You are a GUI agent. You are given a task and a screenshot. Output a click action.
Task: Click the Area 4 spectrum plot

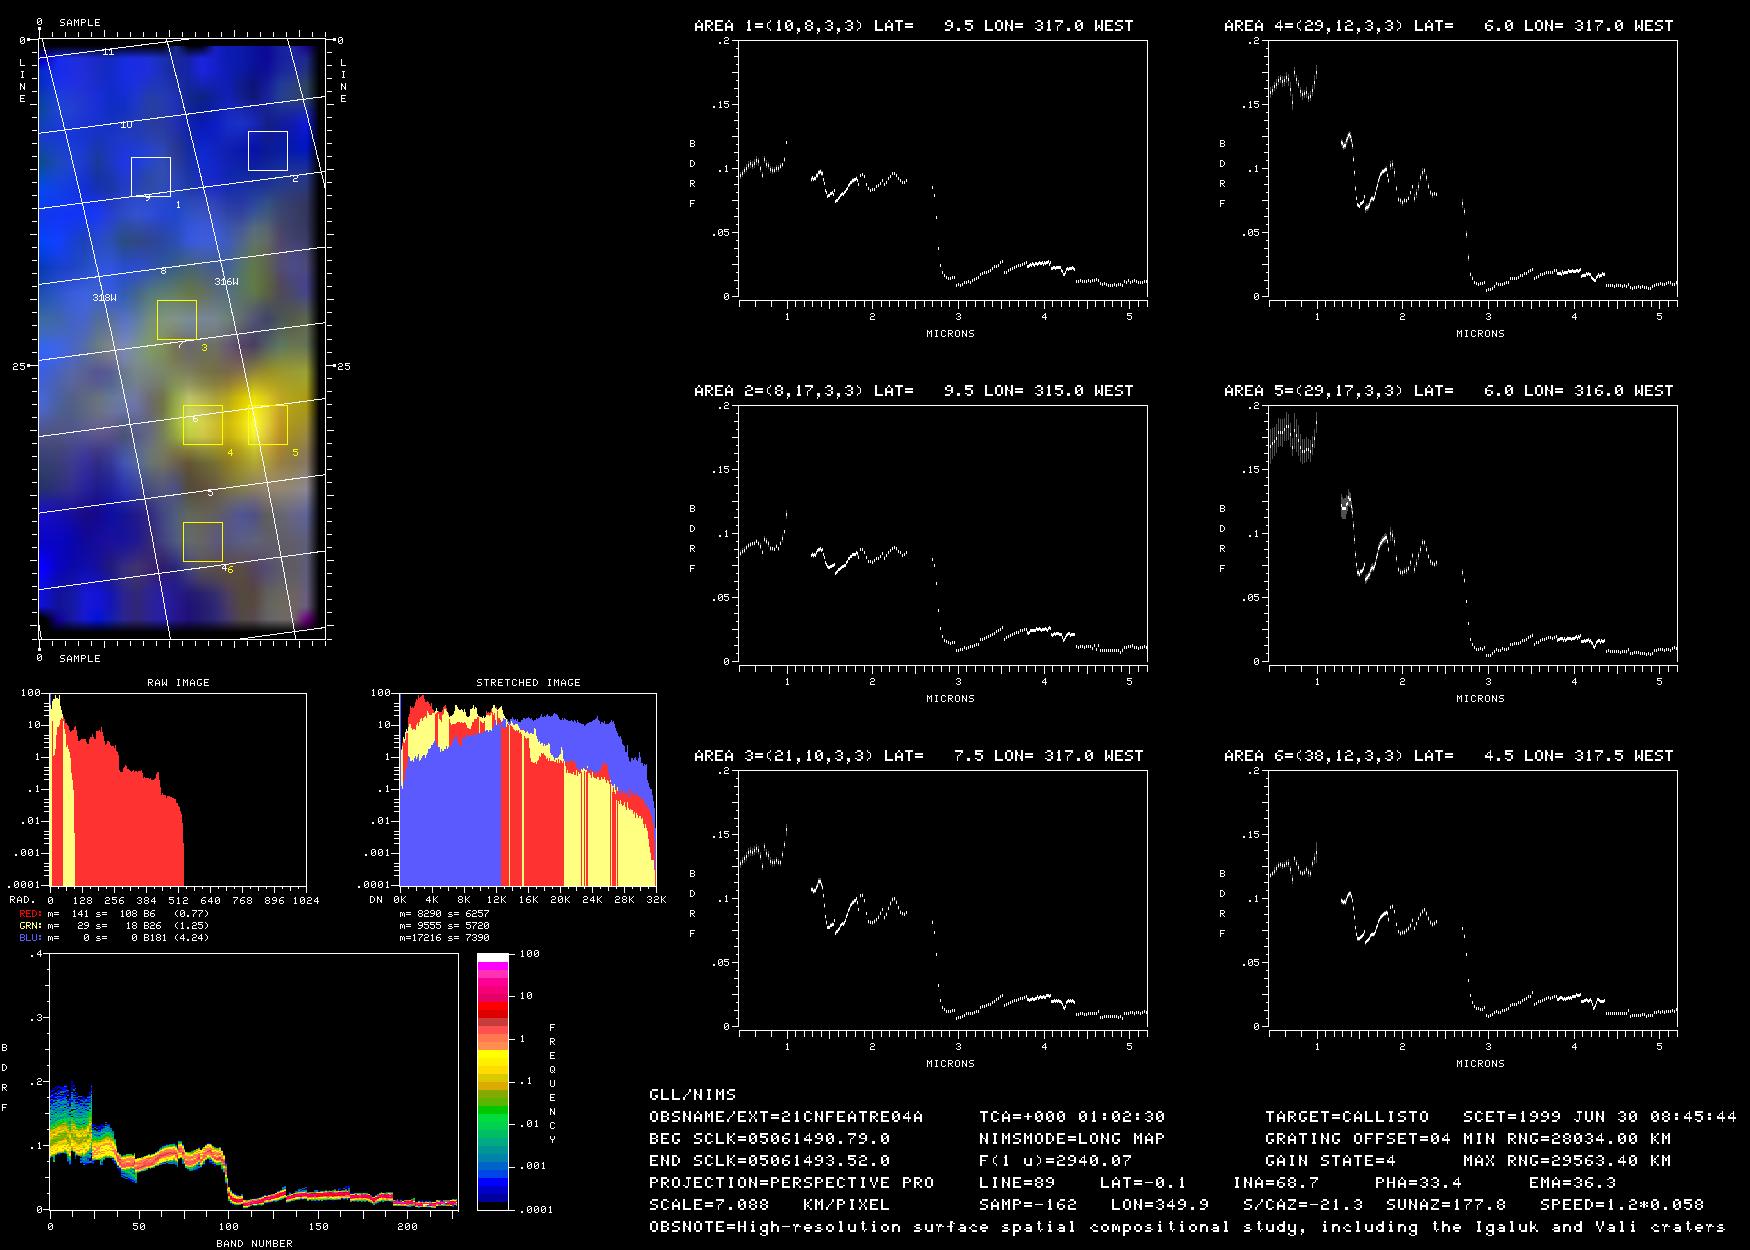click(1472, 169)
